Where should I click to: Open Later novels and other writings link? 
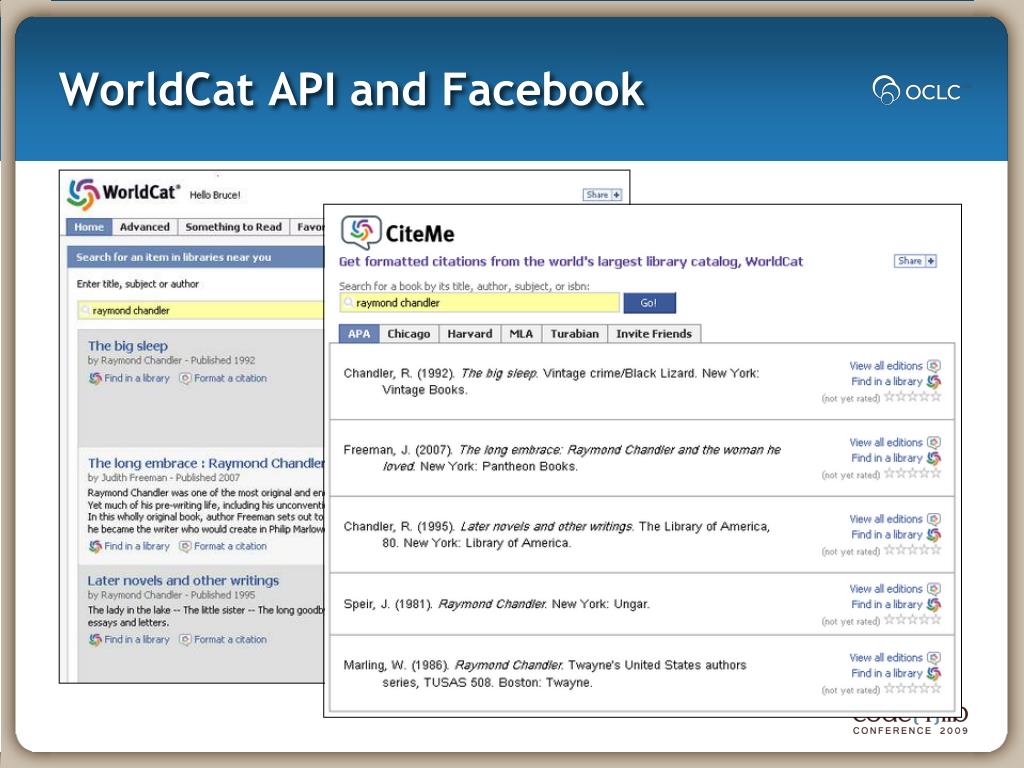(183, 581)
